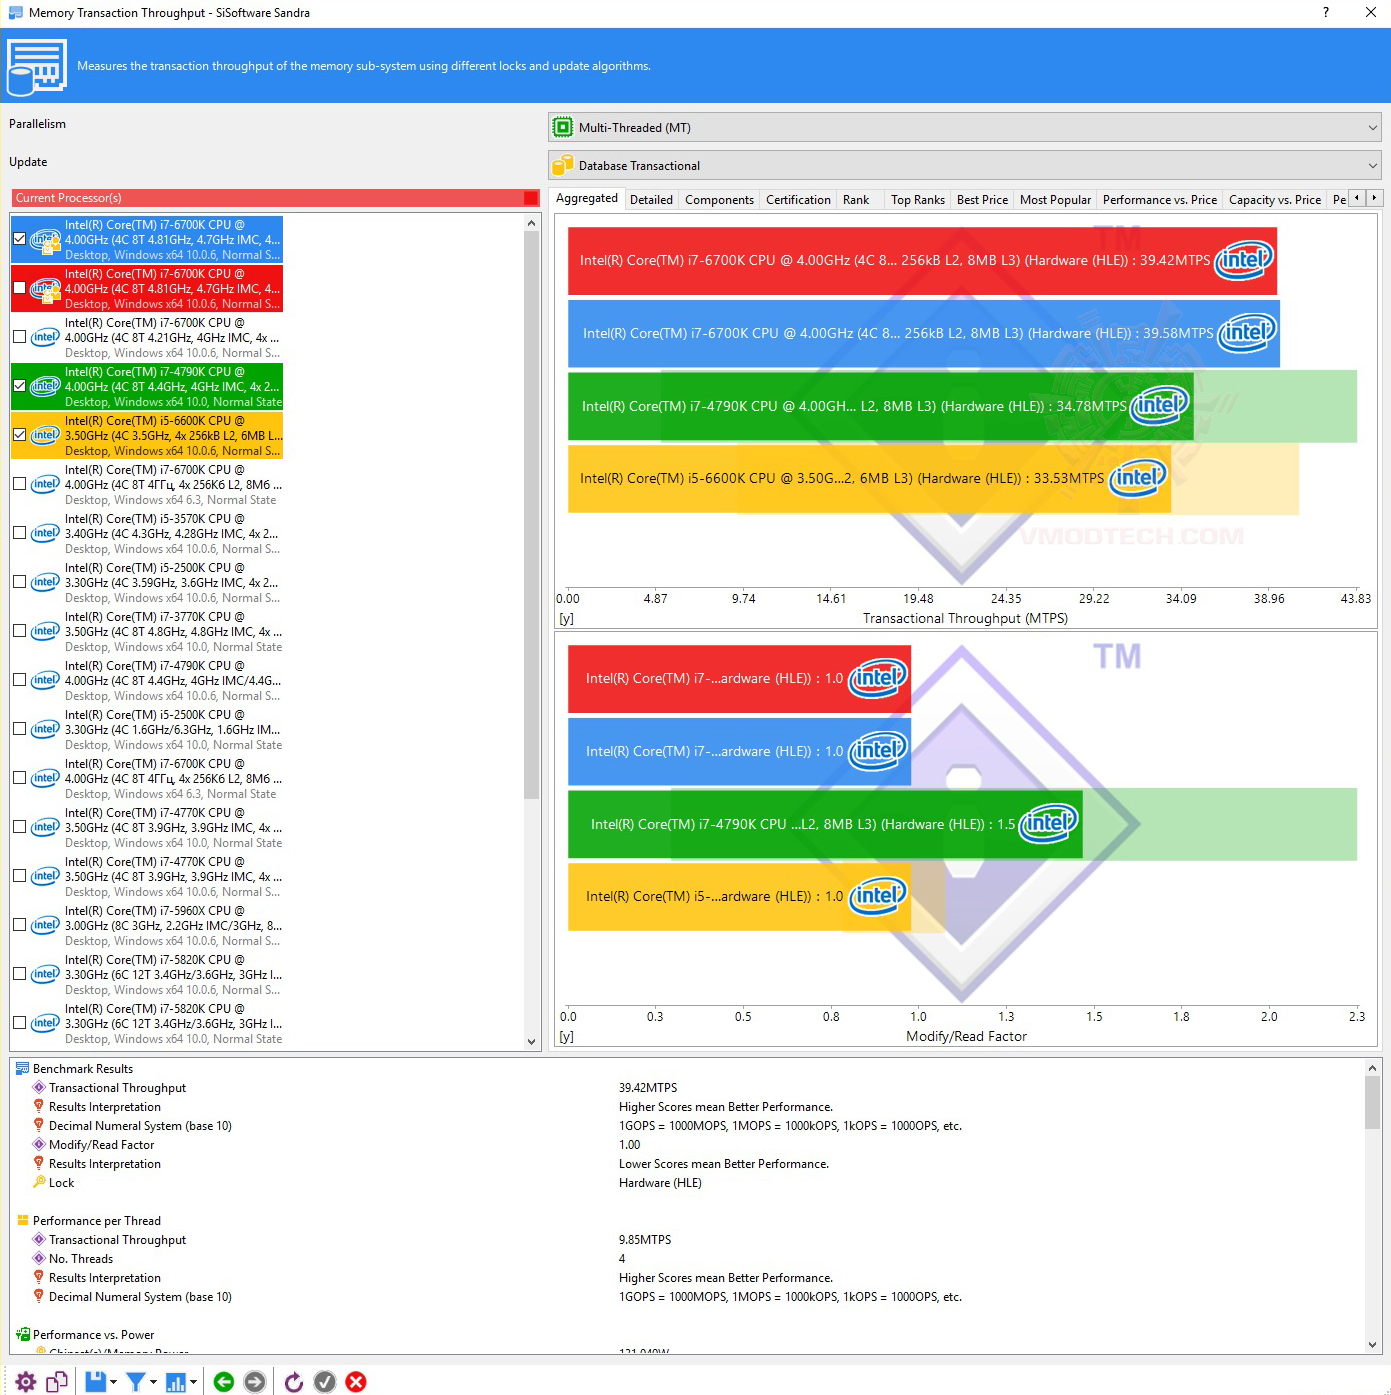Open the Certification tab

[x=798, y=200]
